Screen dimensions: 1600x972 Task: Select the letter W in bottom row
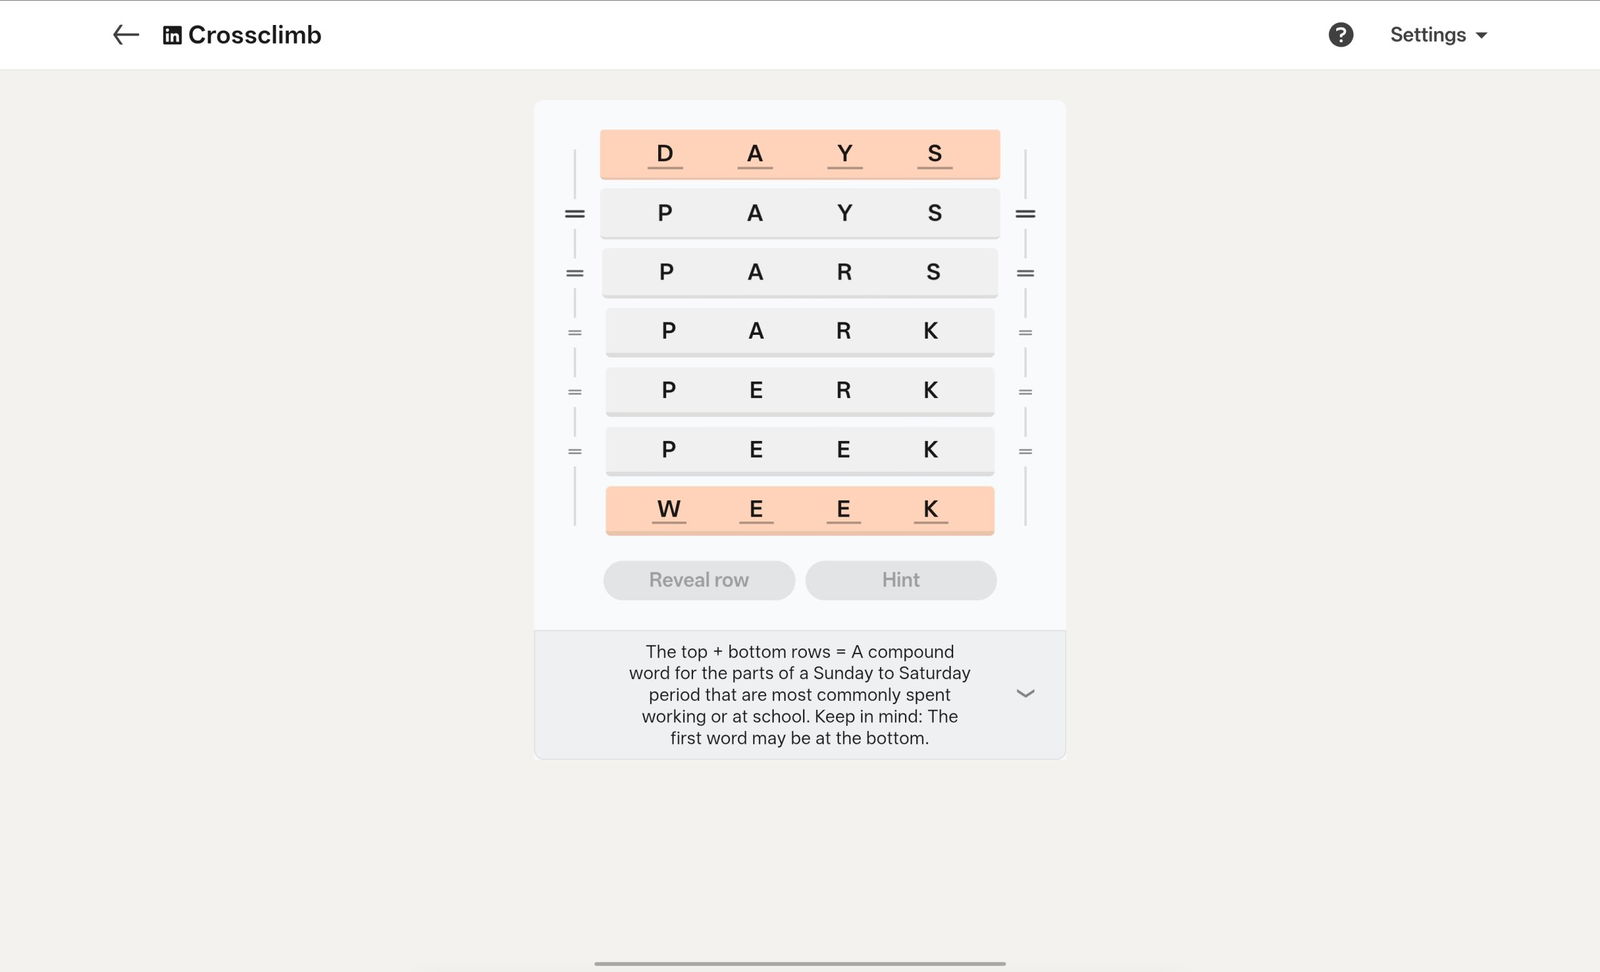tap(669, 510)
